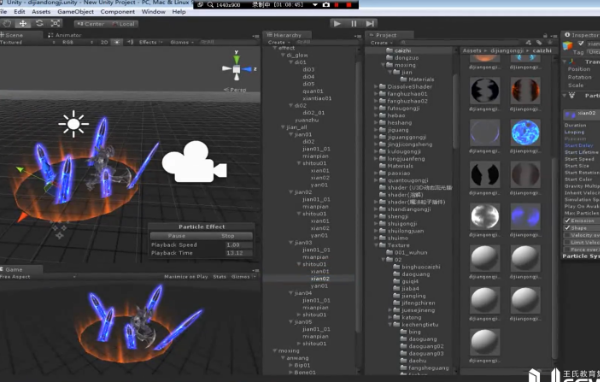Collapse the Transform component foldout
Image resolution: width=600 pixels, height=382 pixels.
coord(564,62)
